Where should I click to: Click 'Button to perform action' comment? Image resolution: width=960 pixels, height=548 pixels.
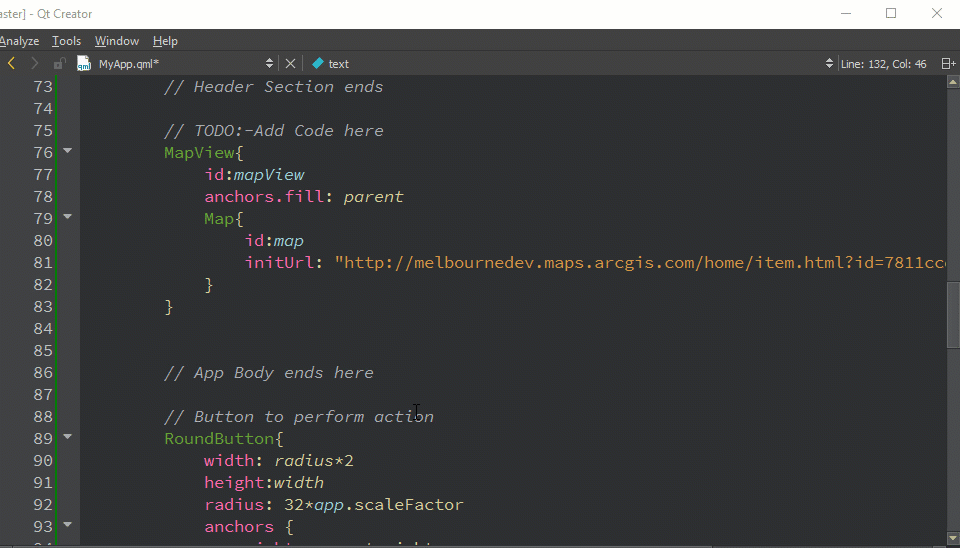pyautogui.click(x=299, y=417)
